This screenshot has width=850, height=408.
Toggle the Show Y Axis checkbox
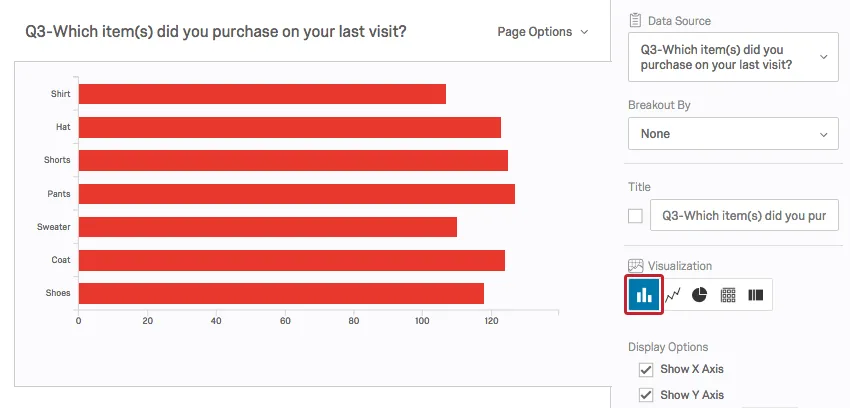point(645,395)
